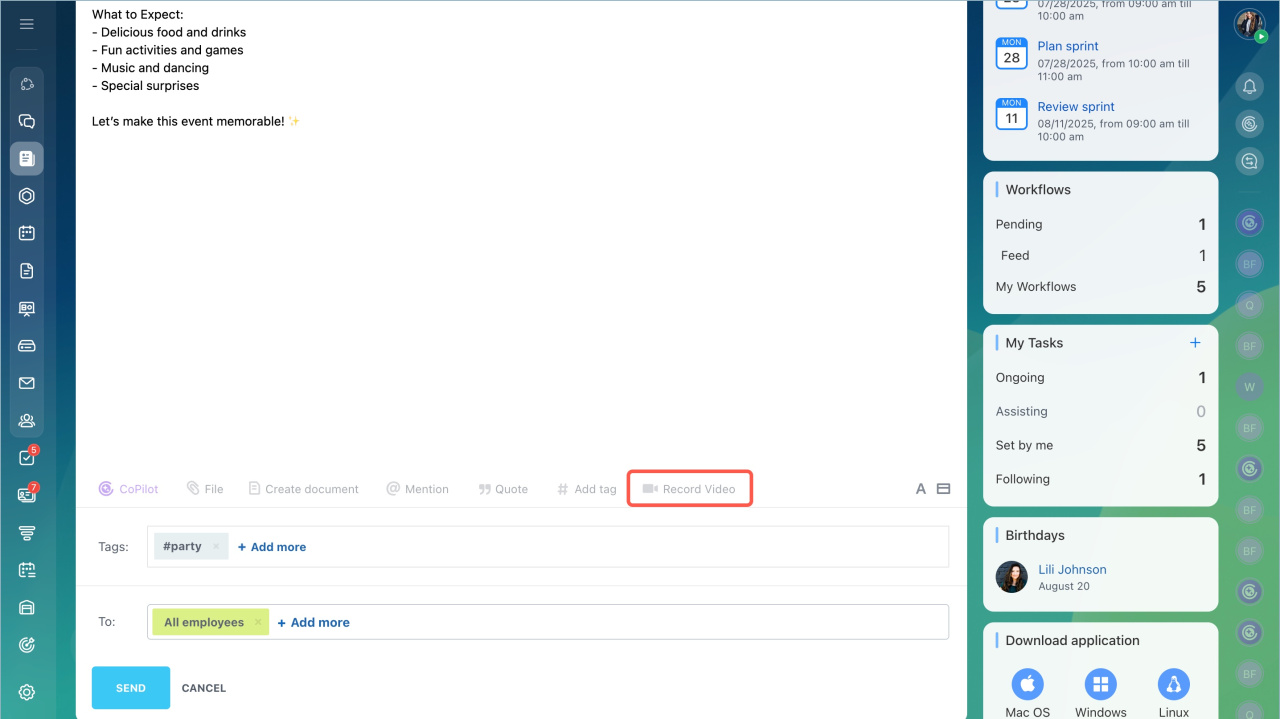
Task: Click the CANCEL button
Action: pyautogui.click(x=204, y=688)
